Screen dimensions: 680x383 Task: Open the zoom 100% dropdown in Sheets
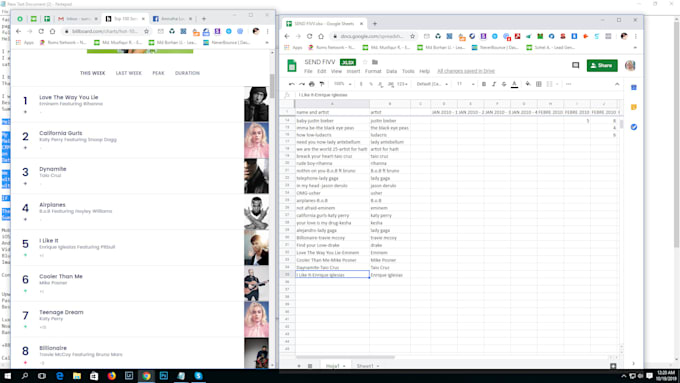click(343, 84)
